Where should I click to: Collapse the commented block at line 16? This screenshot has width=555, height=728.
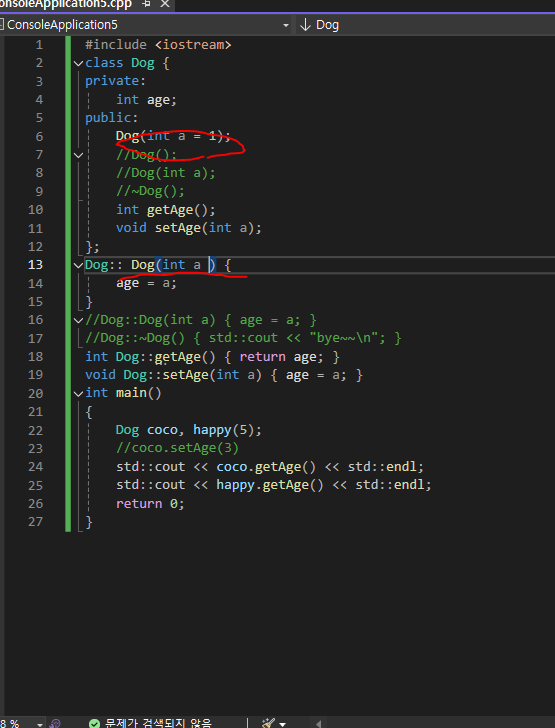pyautogui.click(x=78, y=320)
